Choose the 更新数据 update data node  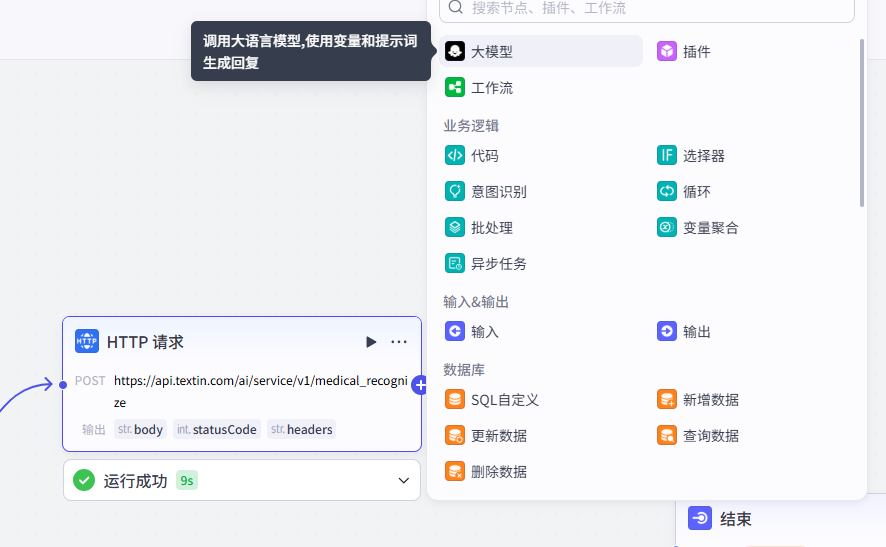coord(485,436)
